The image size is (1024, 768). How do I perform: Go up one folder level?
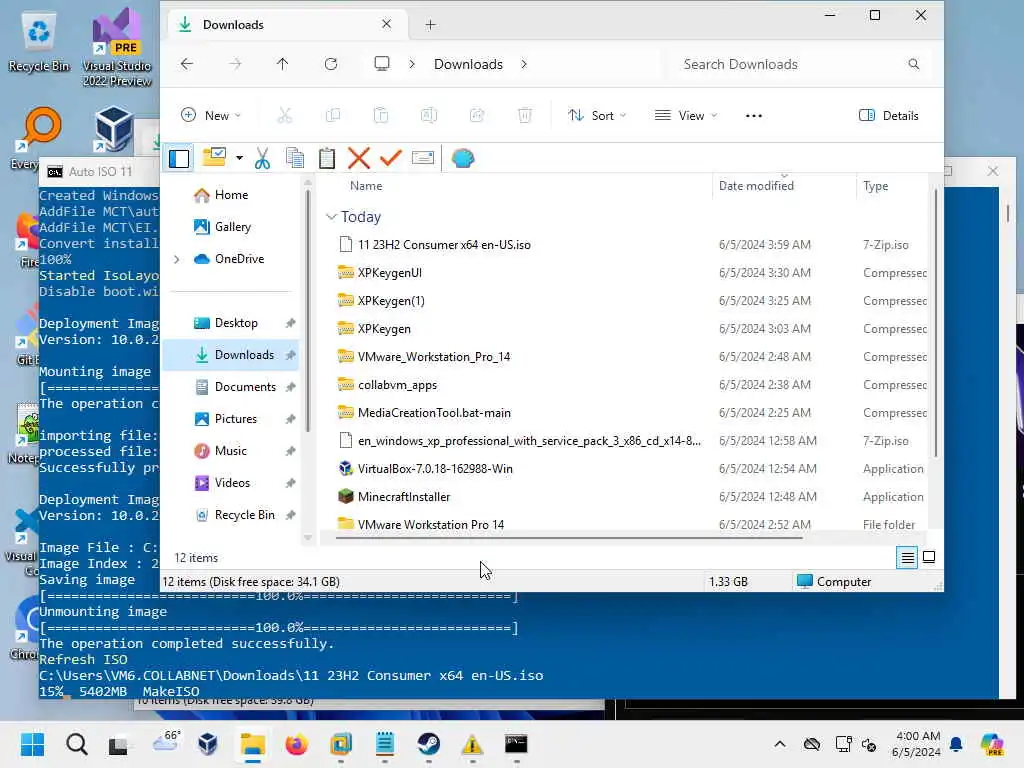(282, 64)
